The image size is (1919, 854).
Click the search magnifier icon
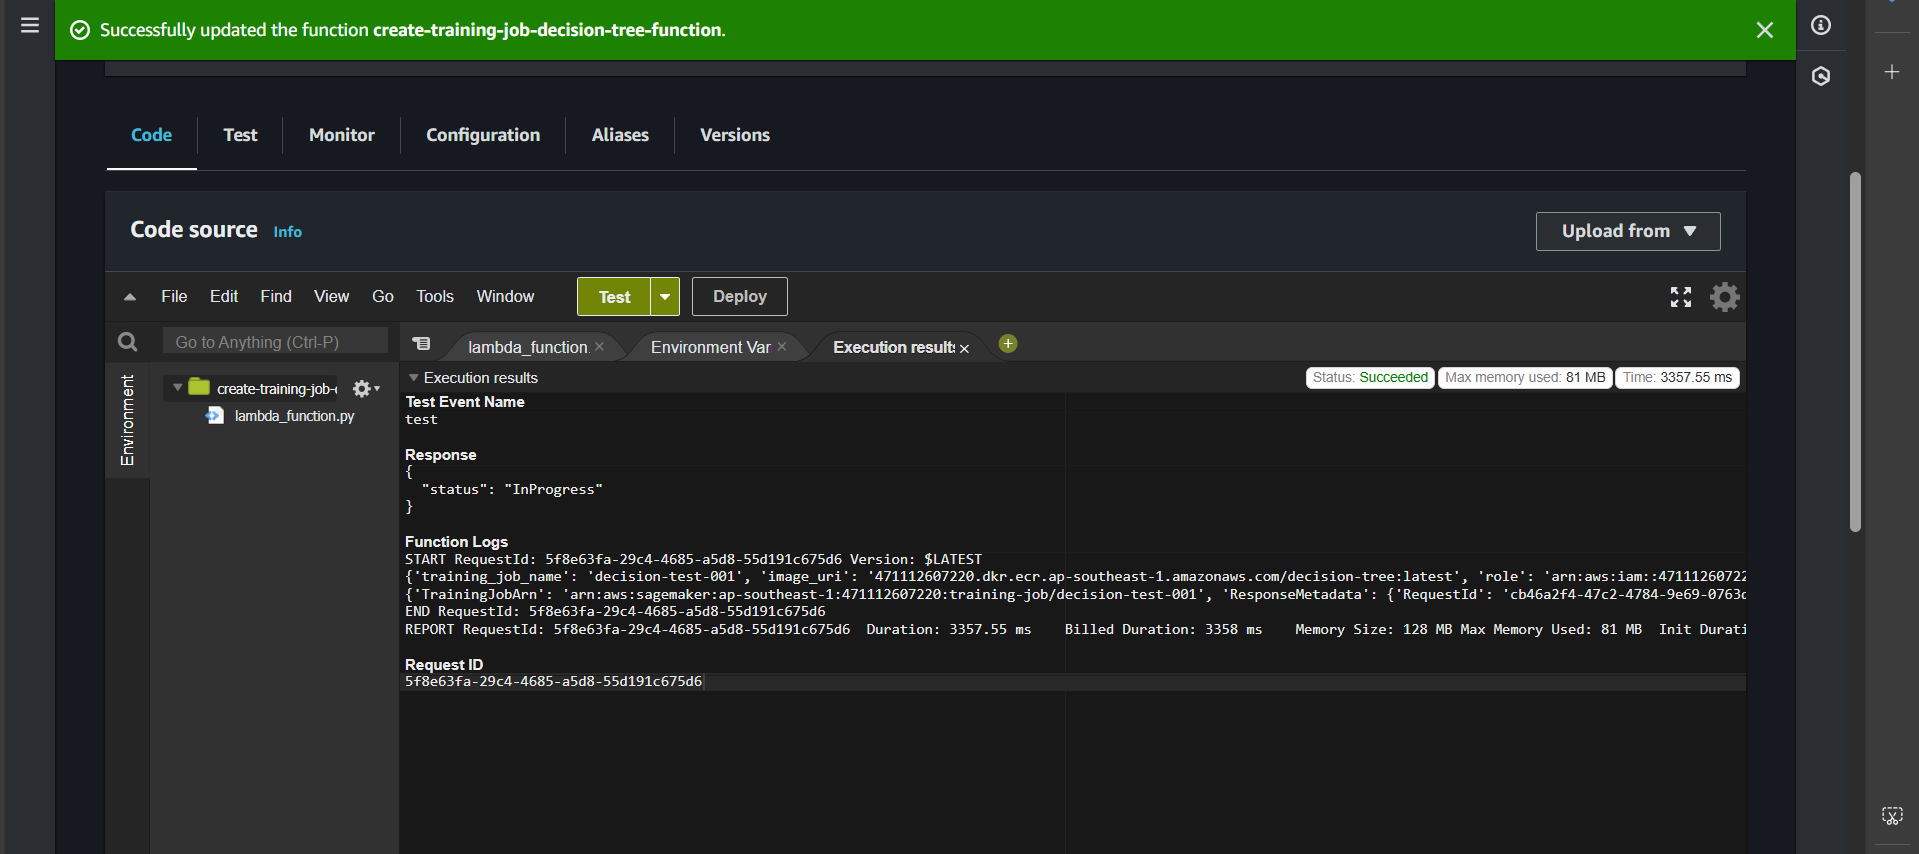pos(127,342)
